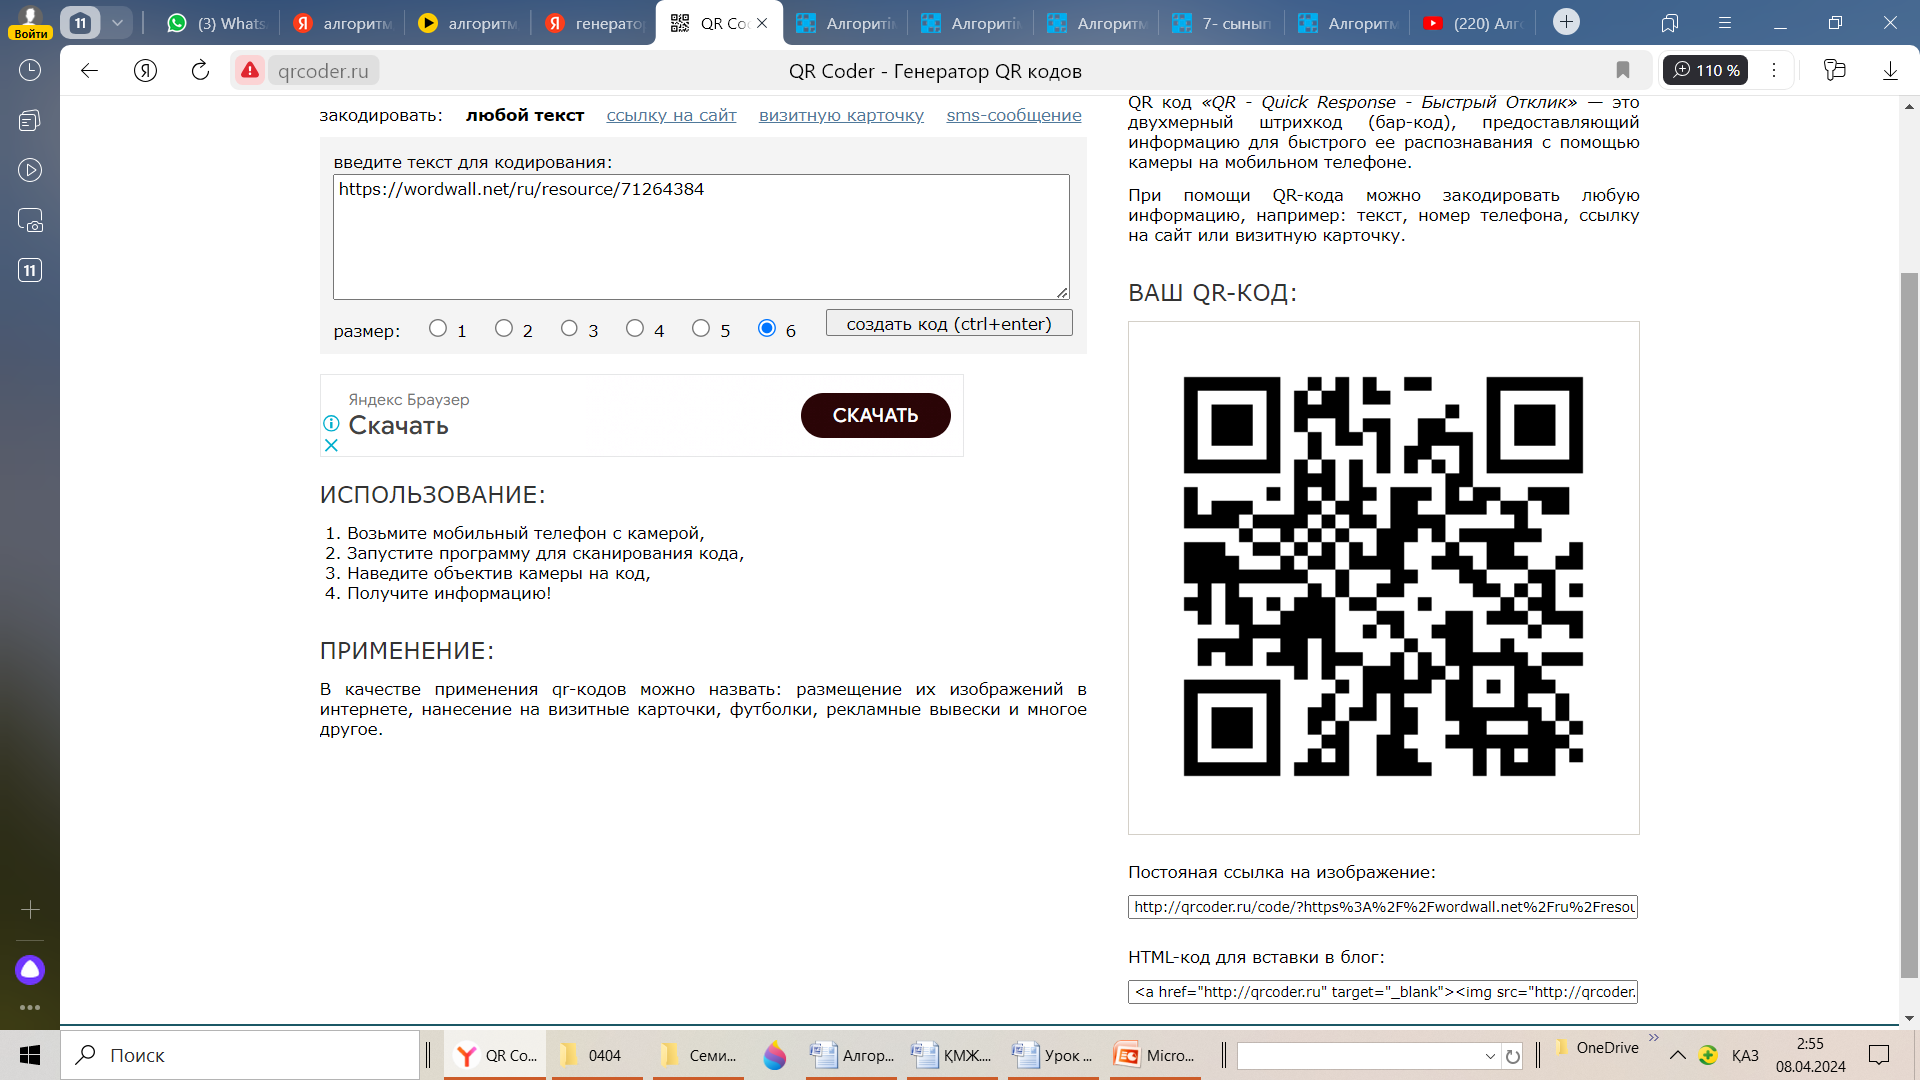Open 'ссылку на сайт' link
The height and width of the screenshot is (1080, 1920).
click(x=671, y=115)
